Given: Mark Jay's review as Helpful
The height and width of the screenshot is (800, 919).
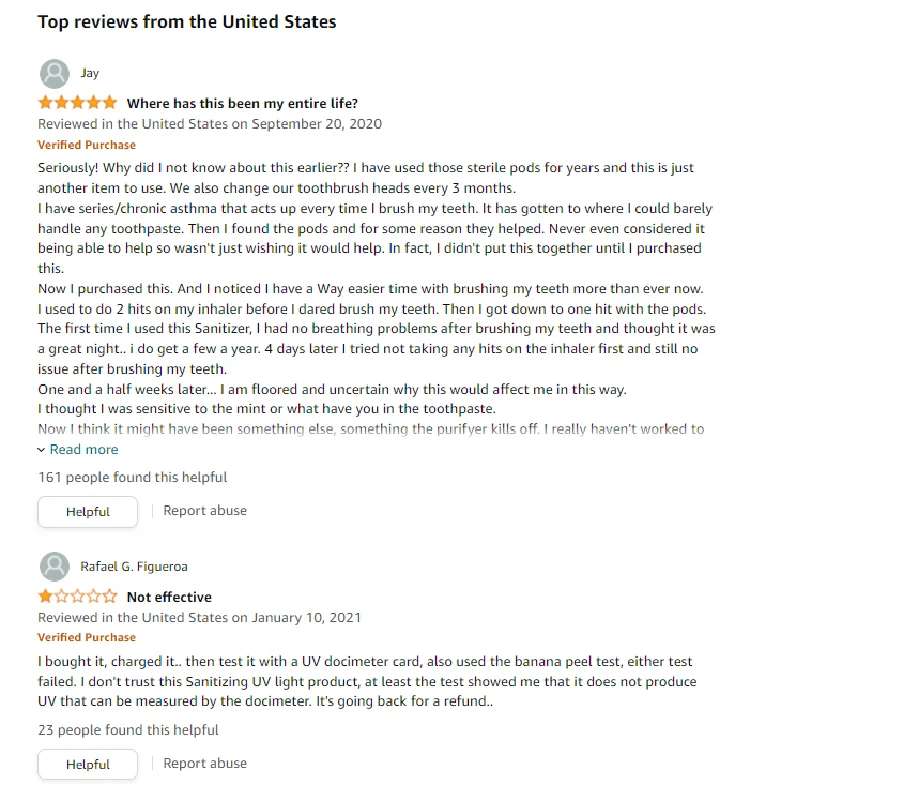Looking at the screenshot, I should click(x=88, y=512).
